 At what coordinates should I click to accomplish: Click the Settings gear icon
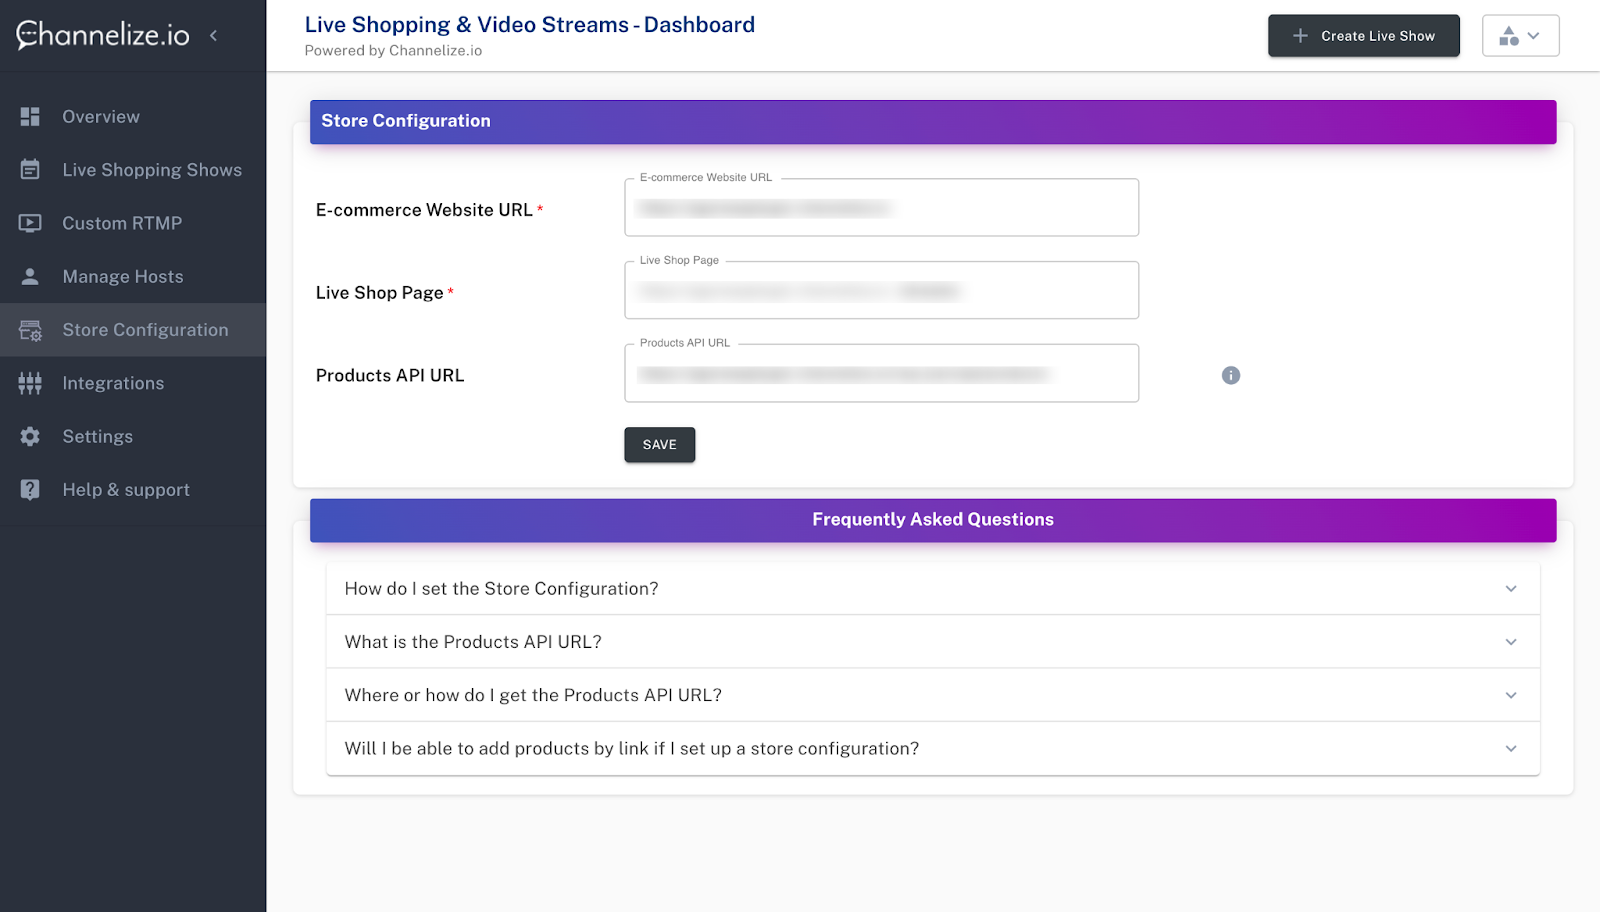point(30,437)
